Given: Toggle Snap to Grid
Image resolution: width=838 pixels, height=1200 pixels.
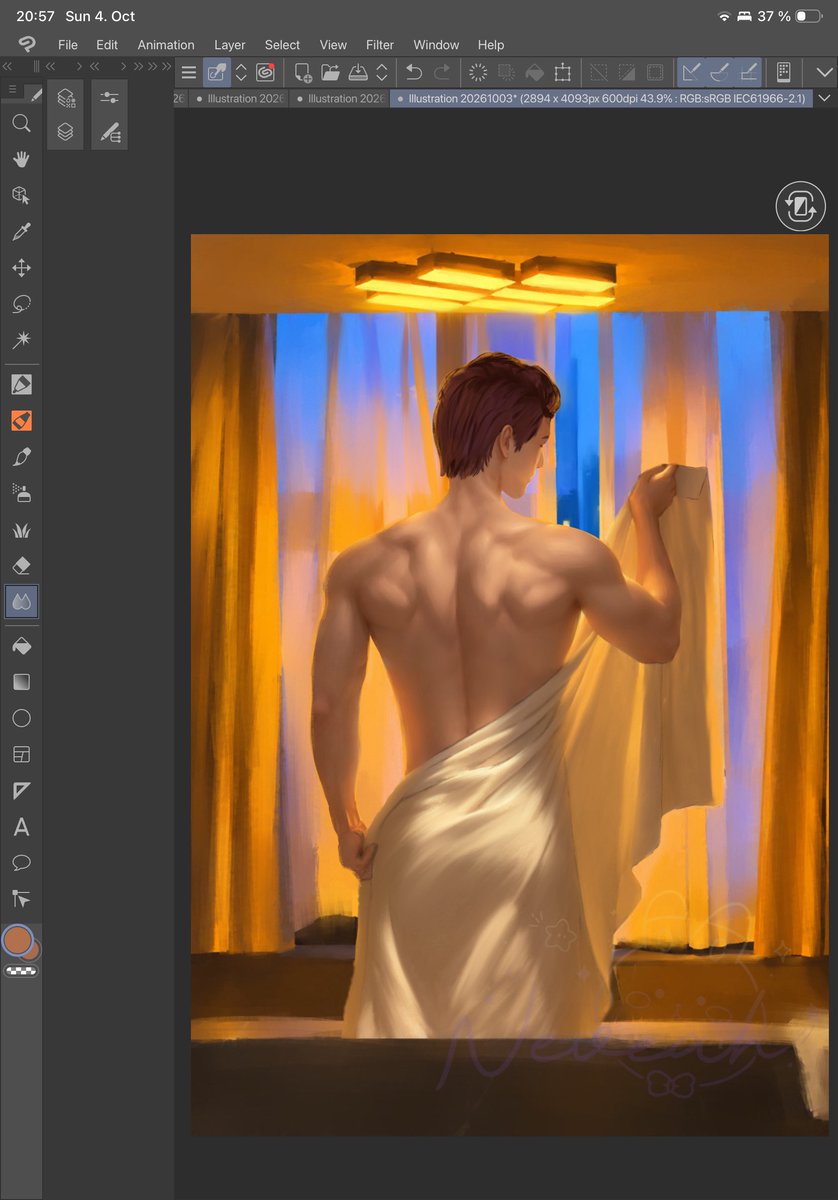Looking at the screenshot, I should point(747,72).
